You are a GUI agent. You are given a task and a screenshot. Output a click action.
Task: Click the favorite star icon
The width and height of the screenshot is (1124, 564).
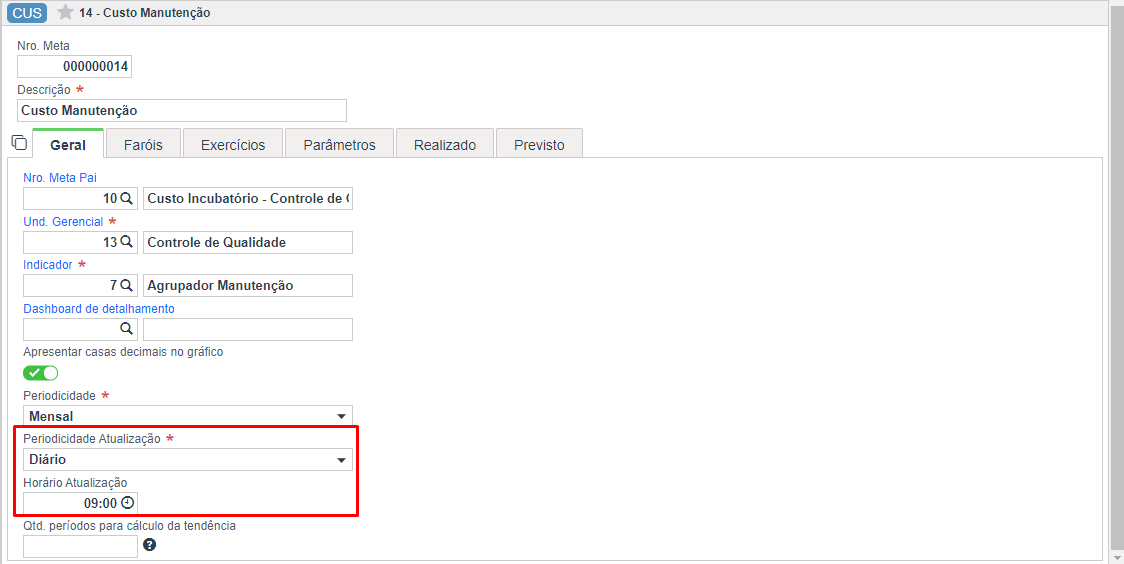coord(65,12)
